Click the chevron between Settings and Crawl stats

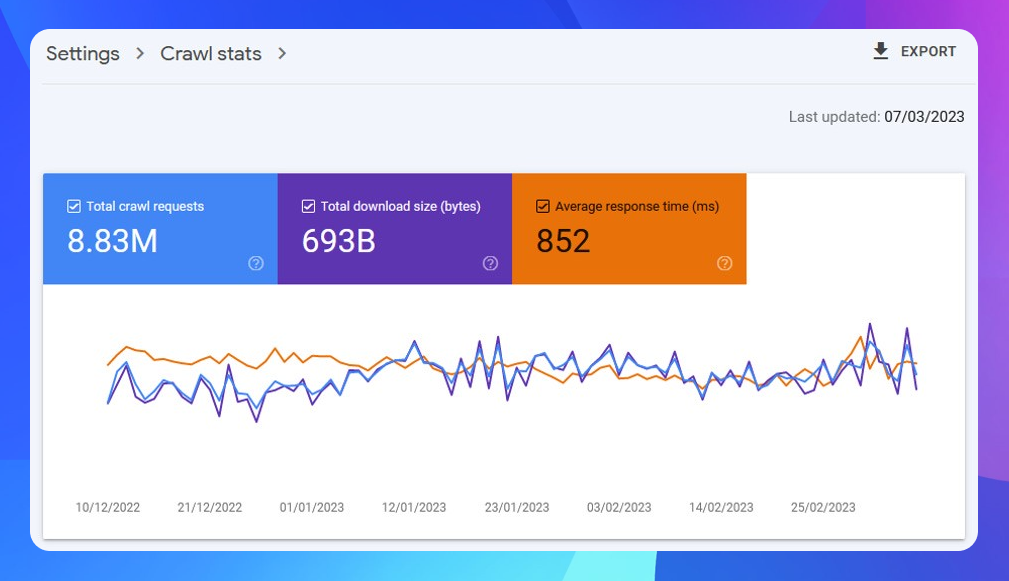(x=140, y=53)
